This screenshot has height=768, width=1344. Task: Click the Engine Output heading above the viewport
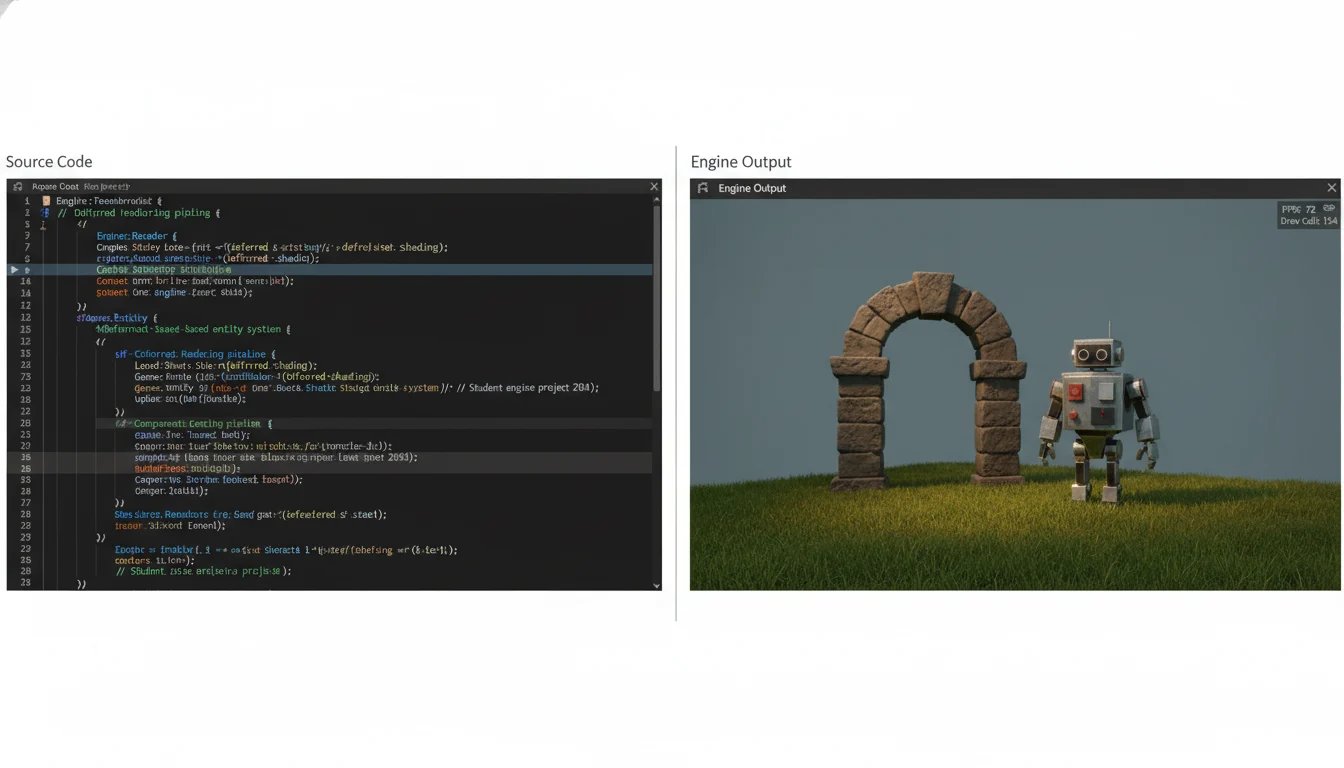click(x=741, y=162)
